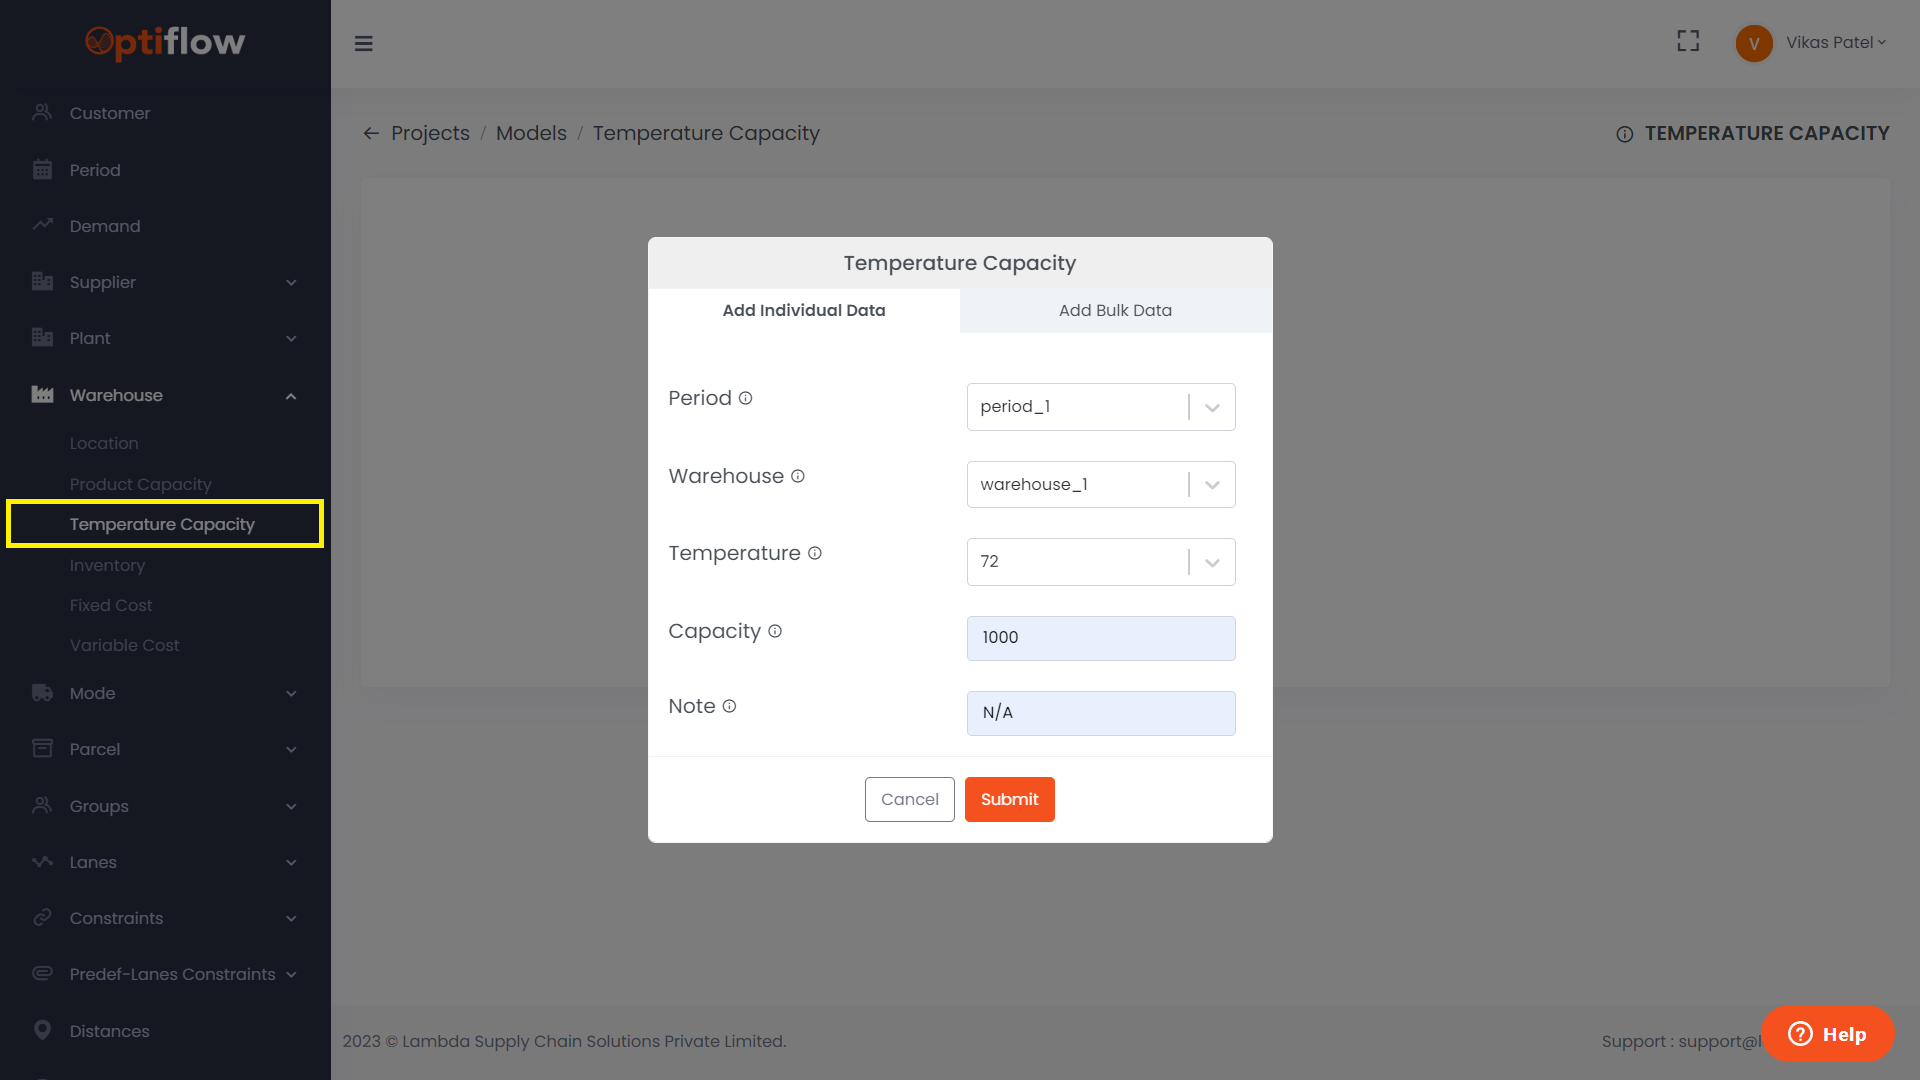Toggle fullscreen mode icon
This screenshot has height=1080, width=1920.
(1688, 41)
